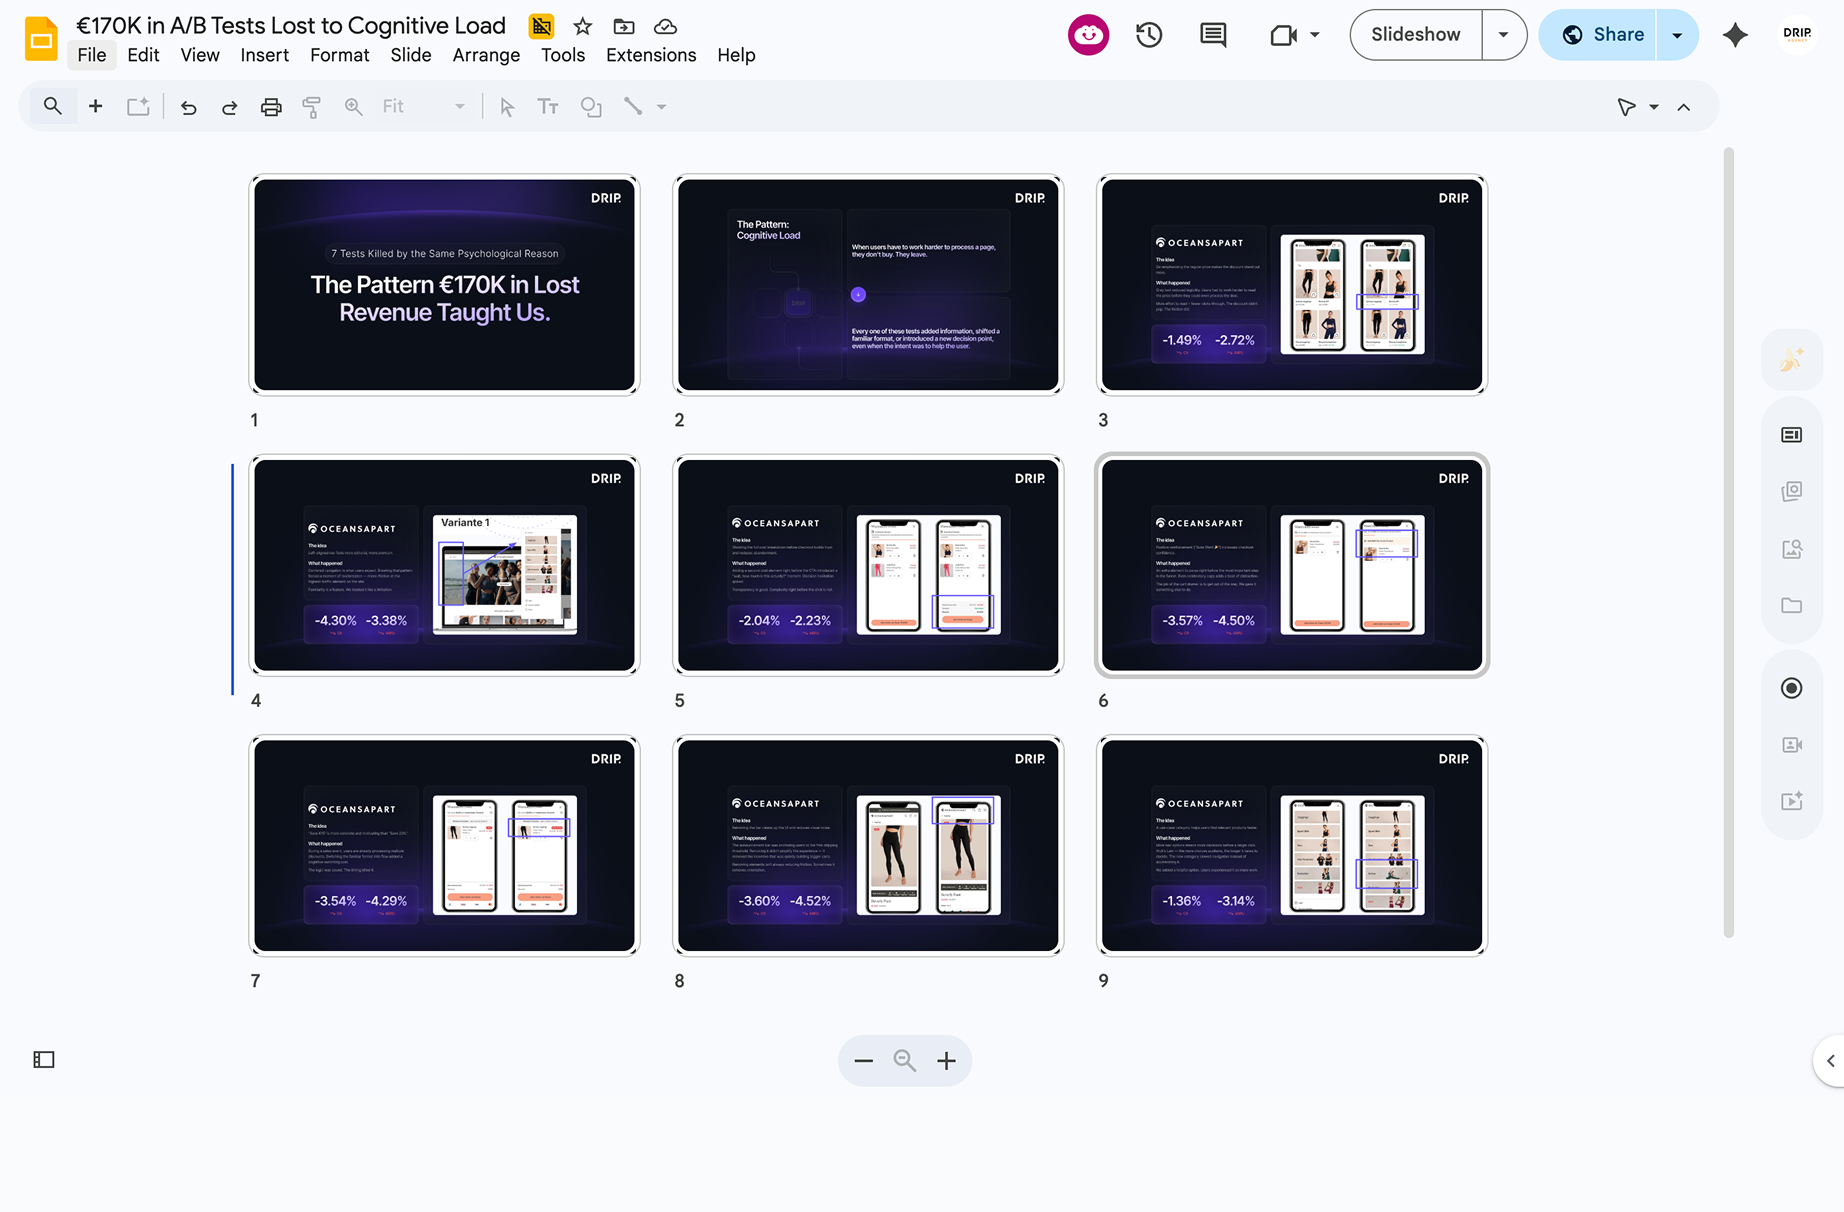Search the menus magnifier icon
Screen dimensions: 1844x1212
click(52, 106)
